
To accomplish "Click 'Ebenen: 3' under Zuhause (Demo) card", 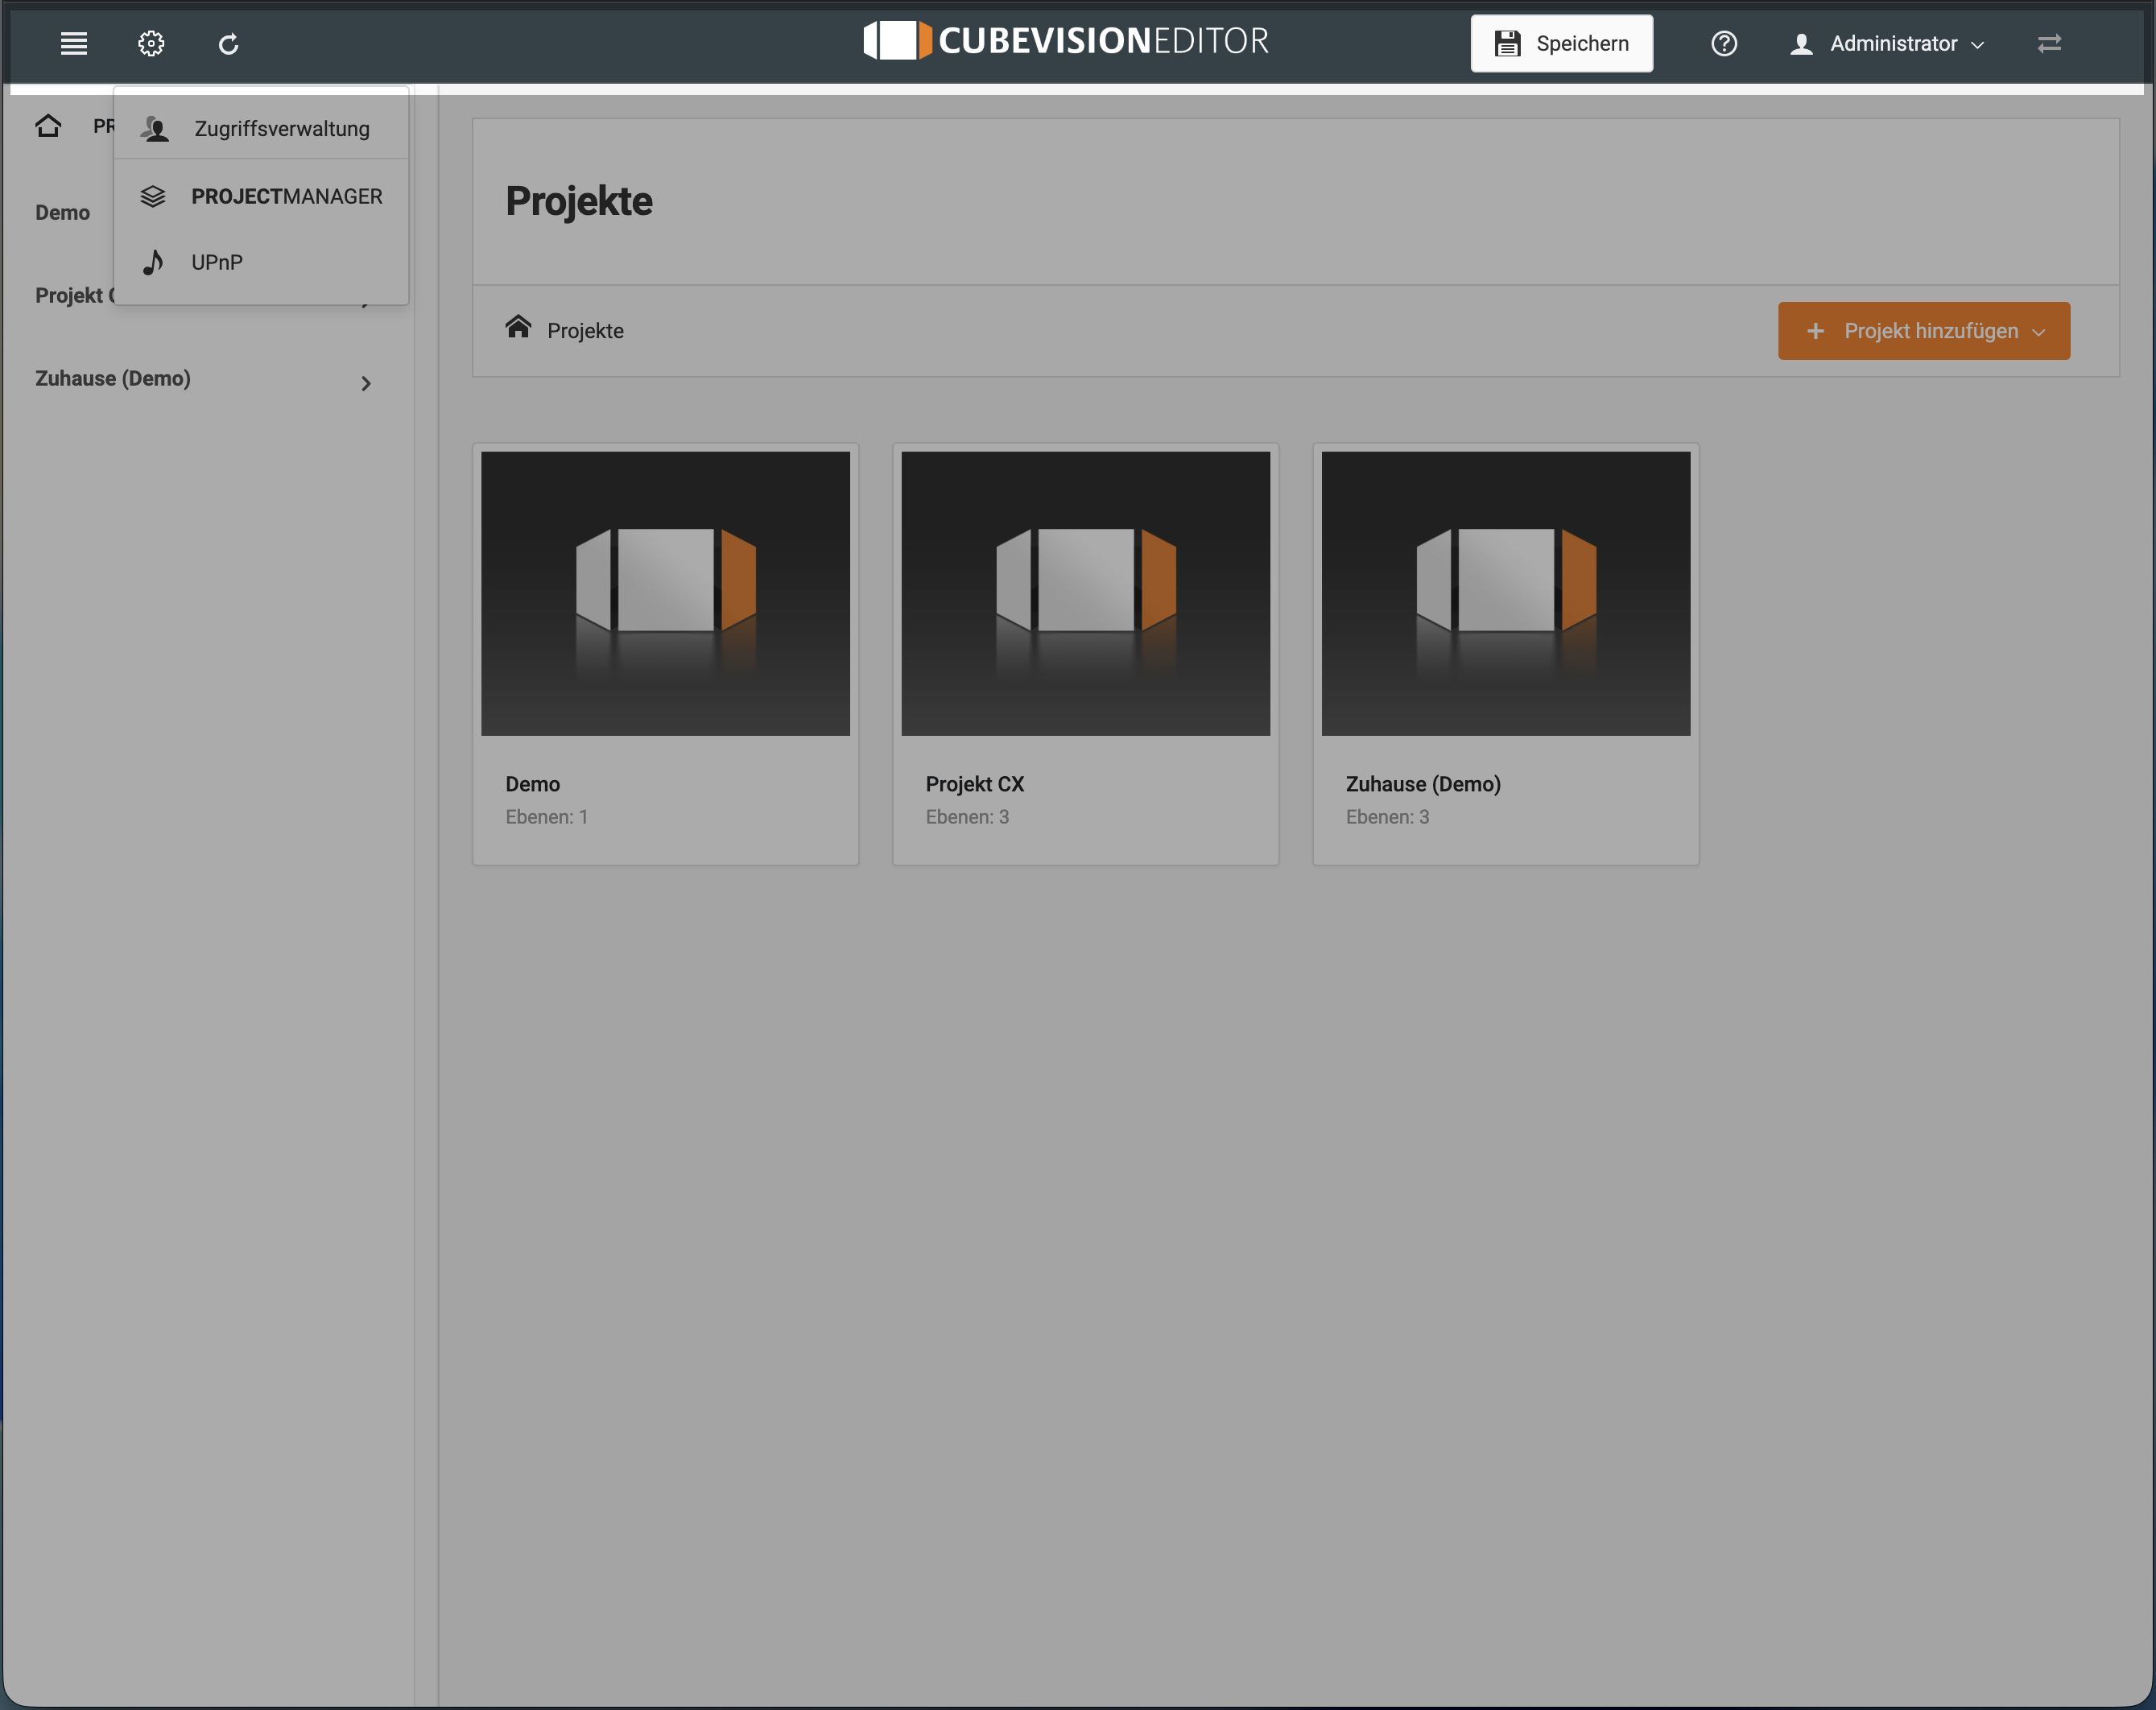I will [1387, 817].
